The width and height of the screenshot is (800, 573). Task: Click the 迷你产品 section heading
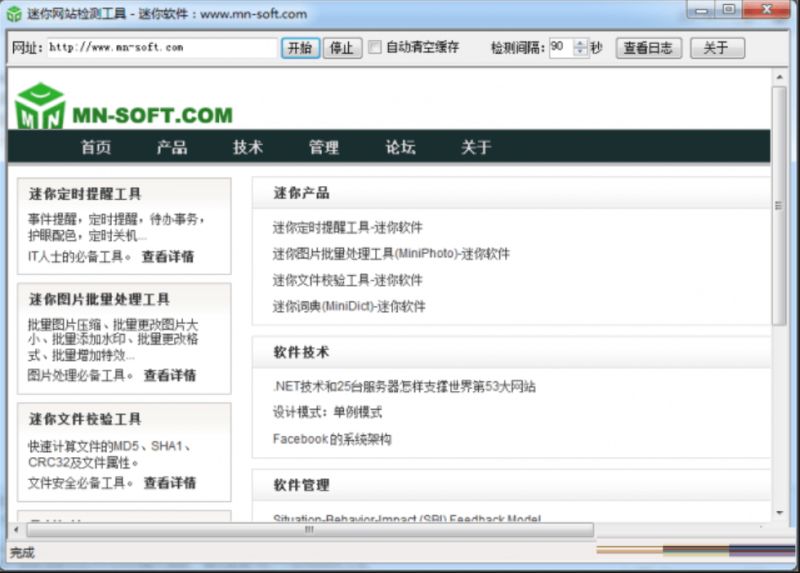(302, 193)
